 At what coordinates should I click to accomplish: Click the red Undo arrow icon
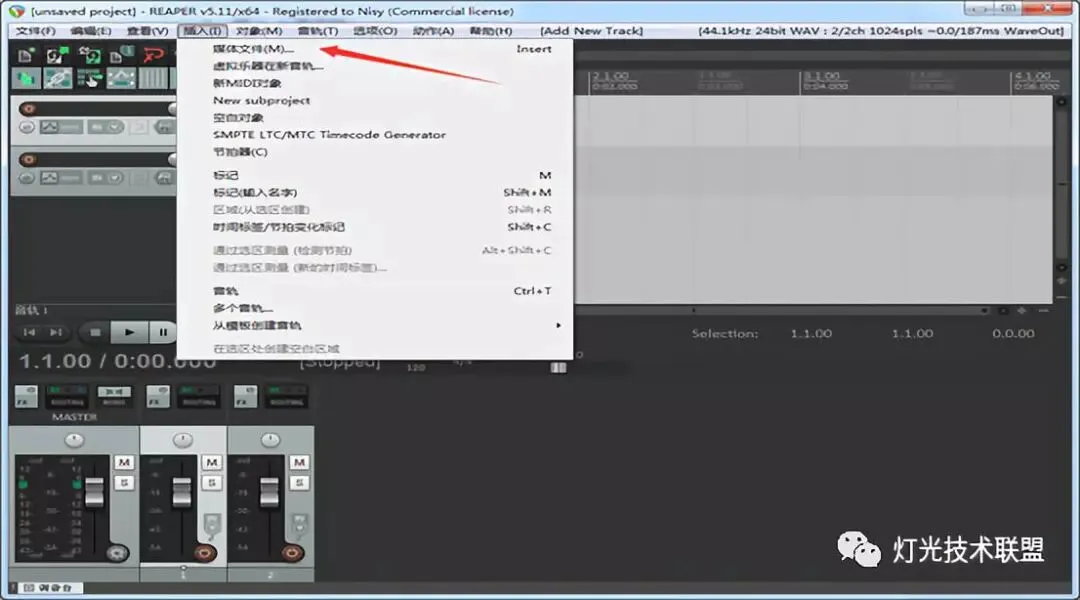click(x=153, y=54)
